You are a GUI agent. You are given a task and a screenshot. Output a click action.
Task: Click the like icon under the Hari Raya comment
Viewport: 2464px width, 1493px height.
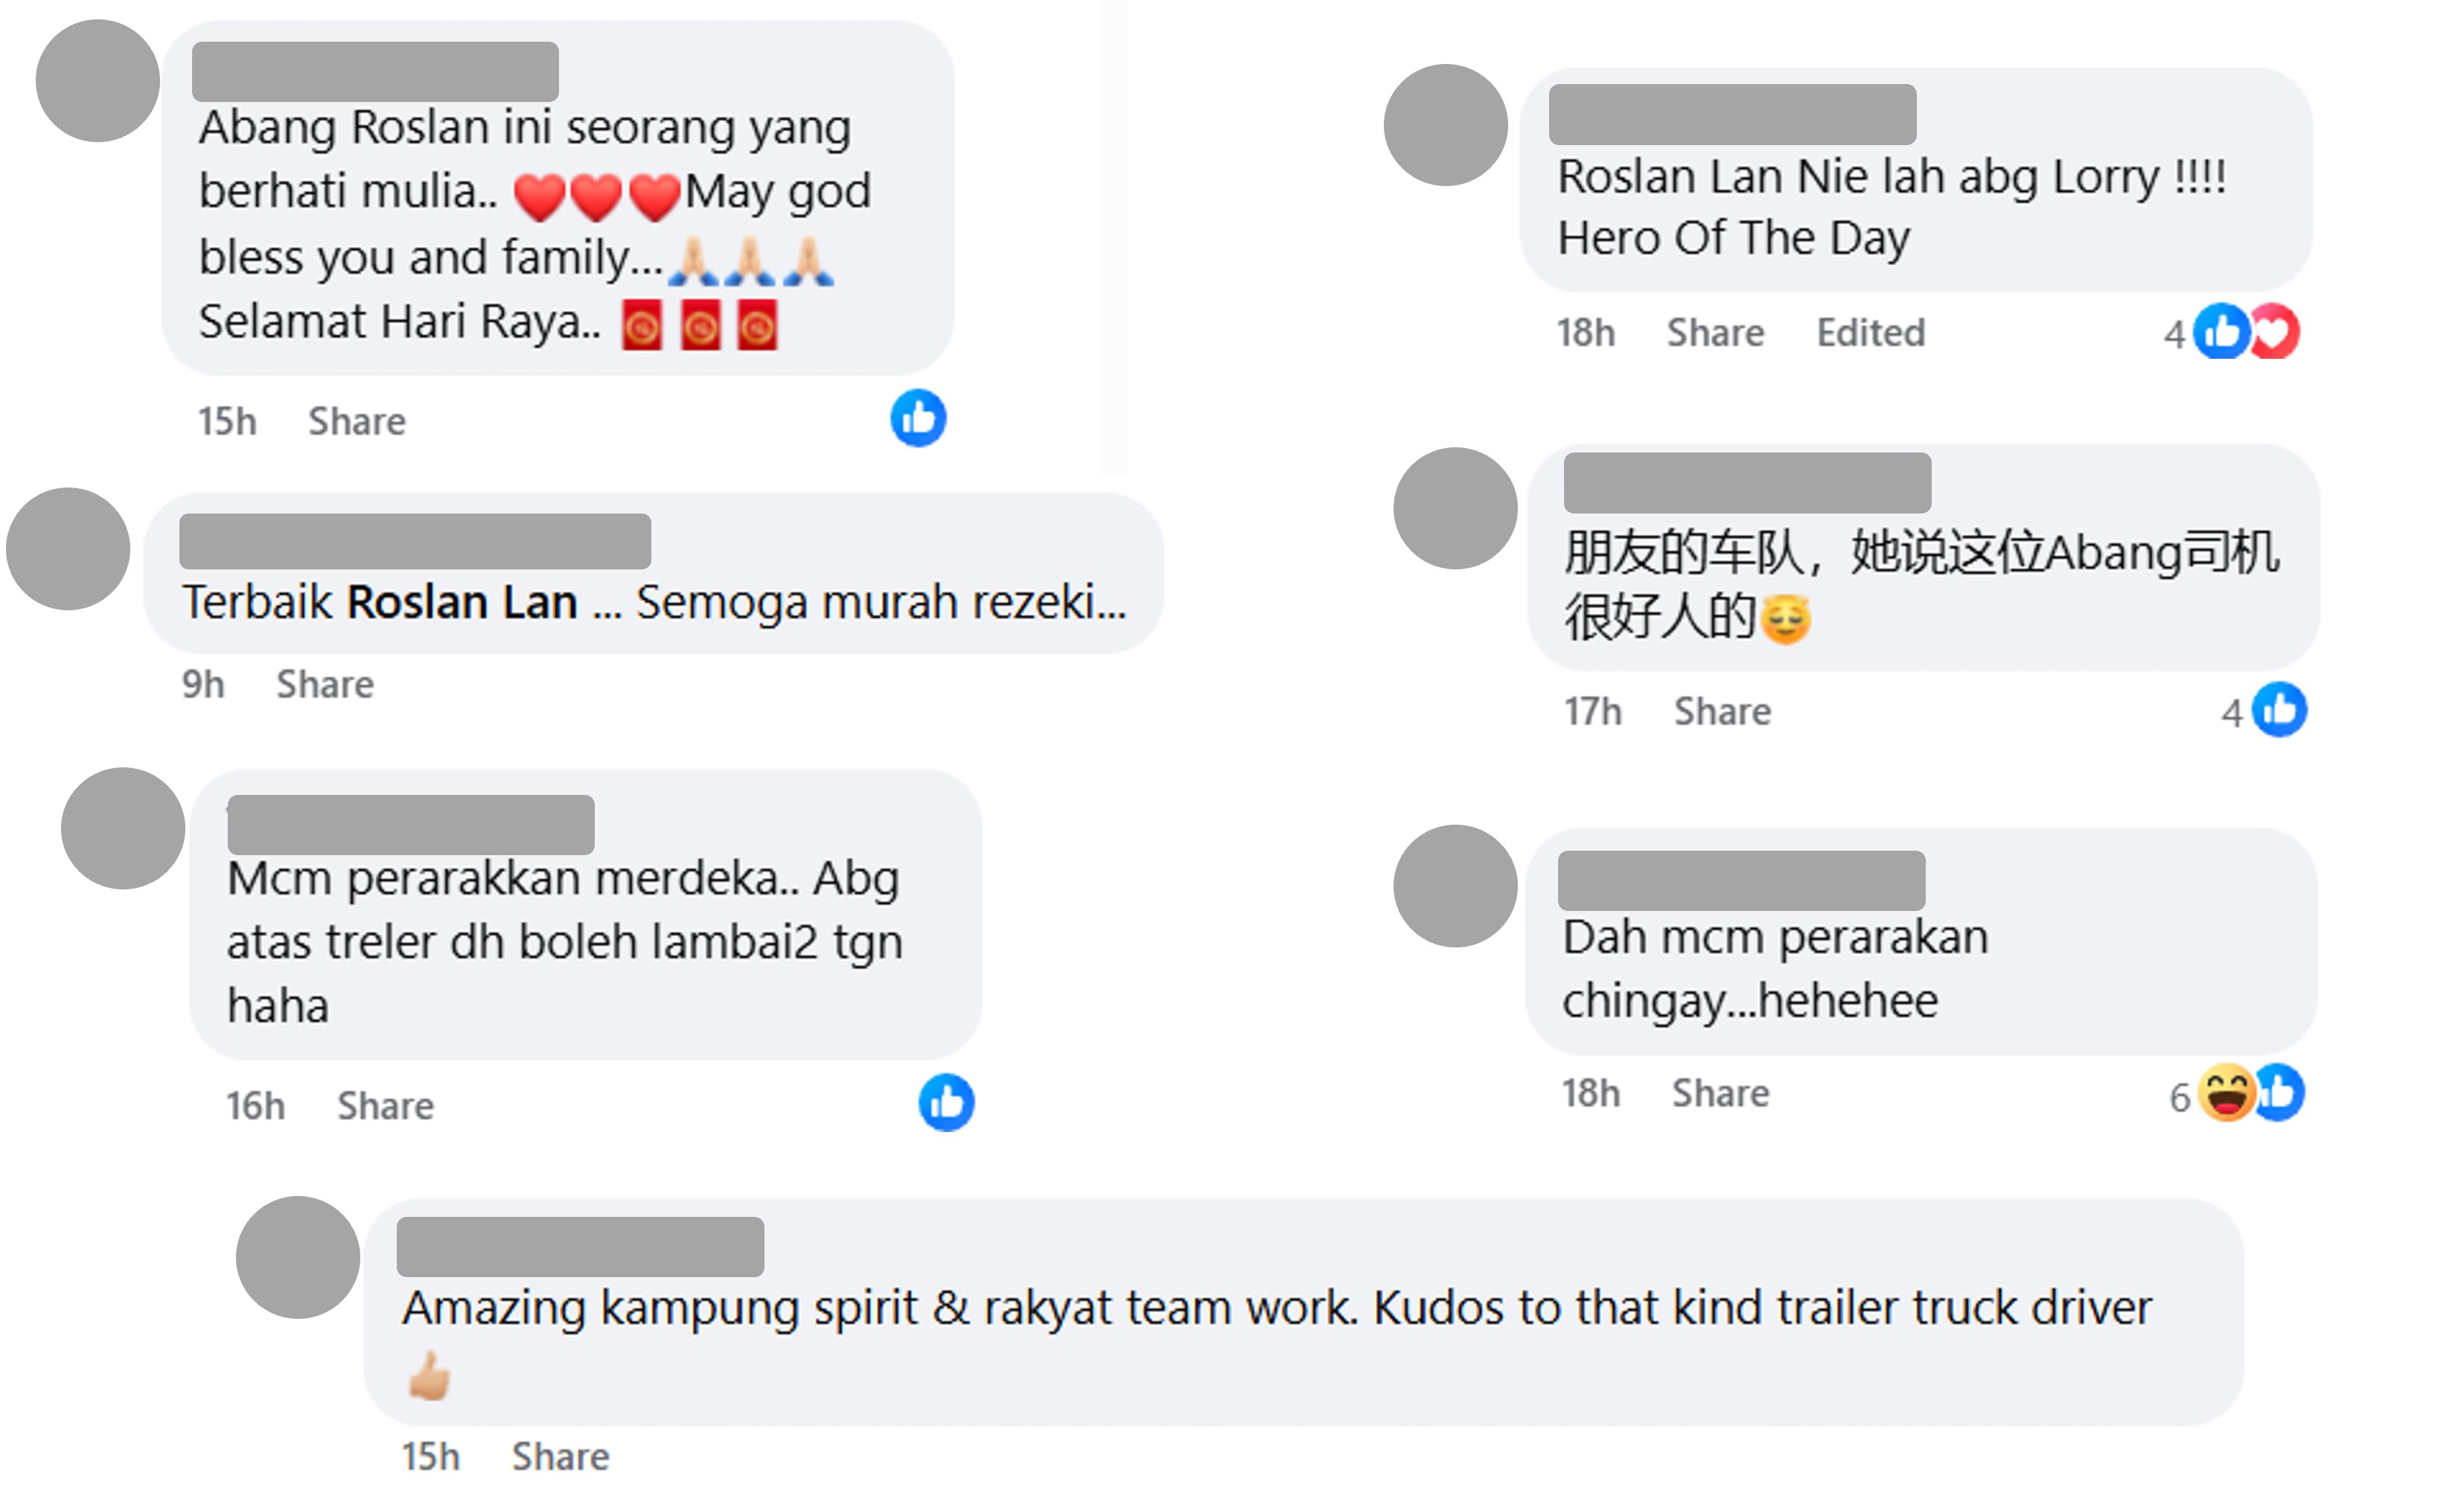coord(917,418)
